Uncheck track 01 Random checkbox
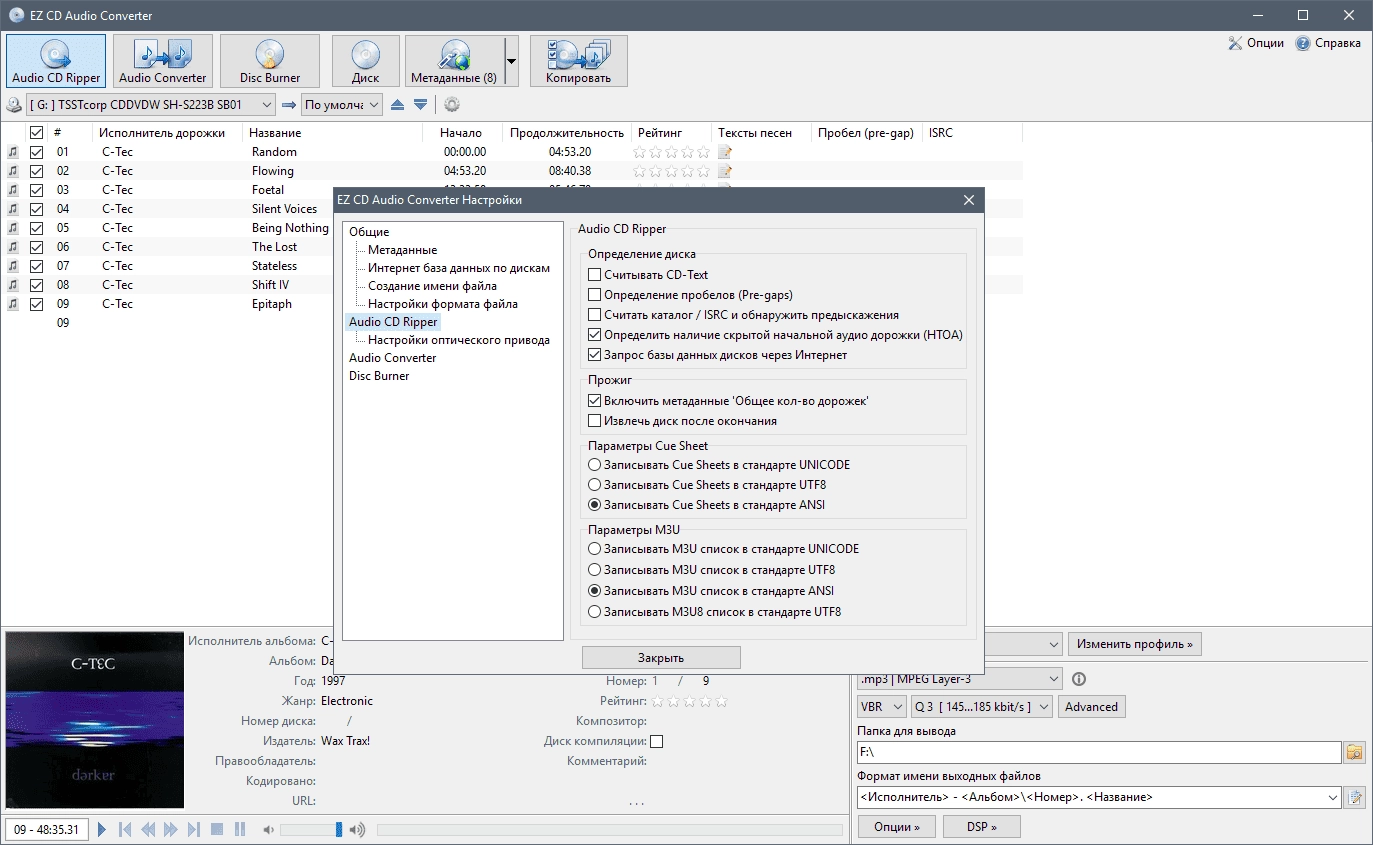 37,152
